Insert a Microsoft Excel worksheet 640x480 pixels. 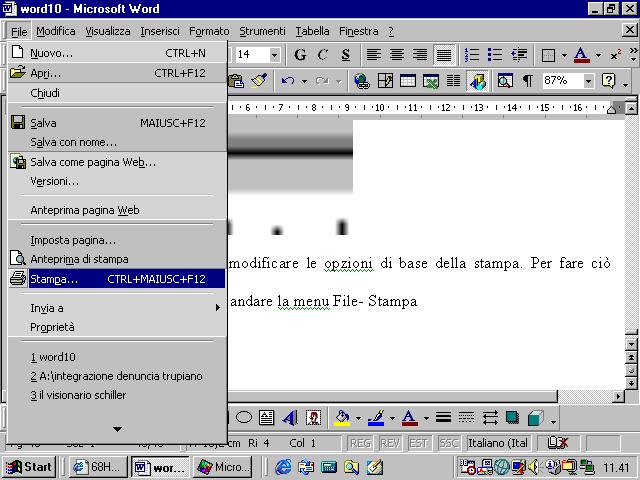coord(431,81)
